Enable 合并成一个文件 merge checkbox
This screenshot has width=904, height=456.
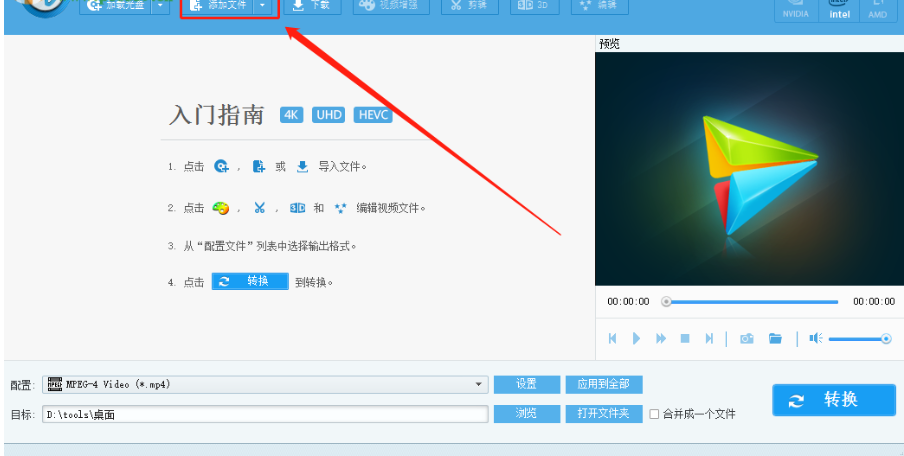pyautogui.click(x=654, y=414)
